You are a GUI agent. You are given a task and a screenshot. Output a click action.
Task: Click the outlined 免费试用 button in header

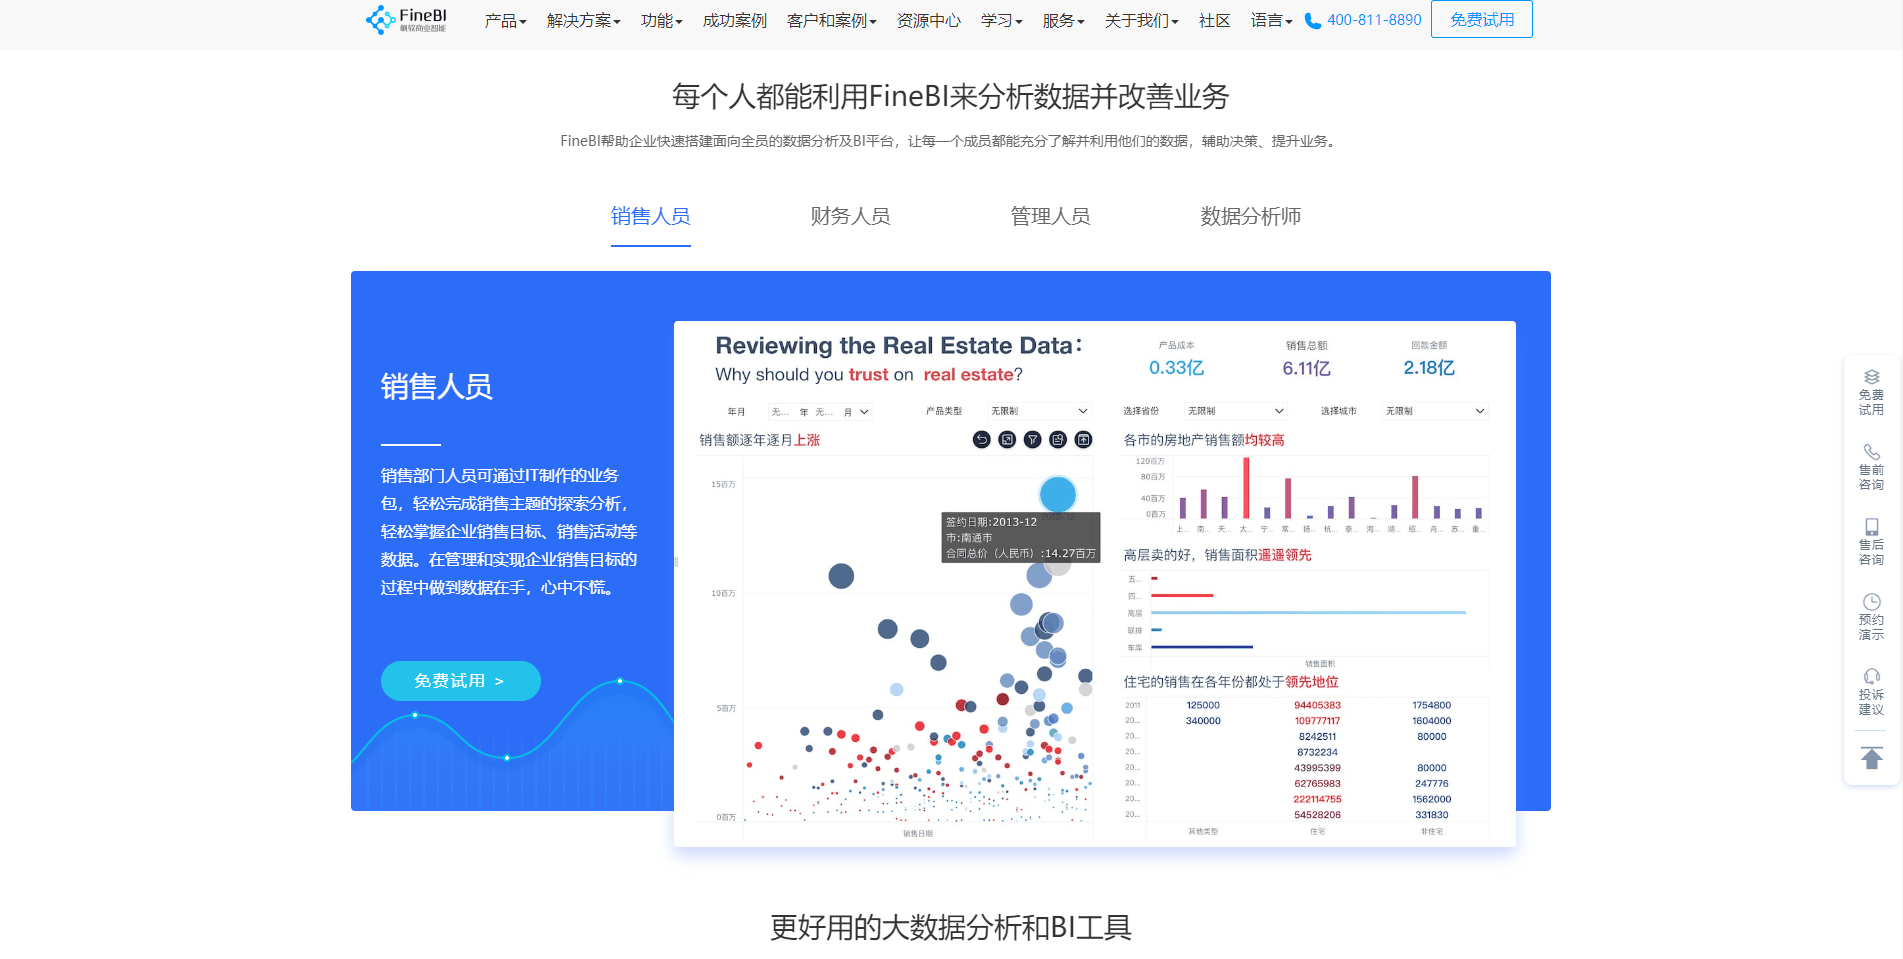1482,19
